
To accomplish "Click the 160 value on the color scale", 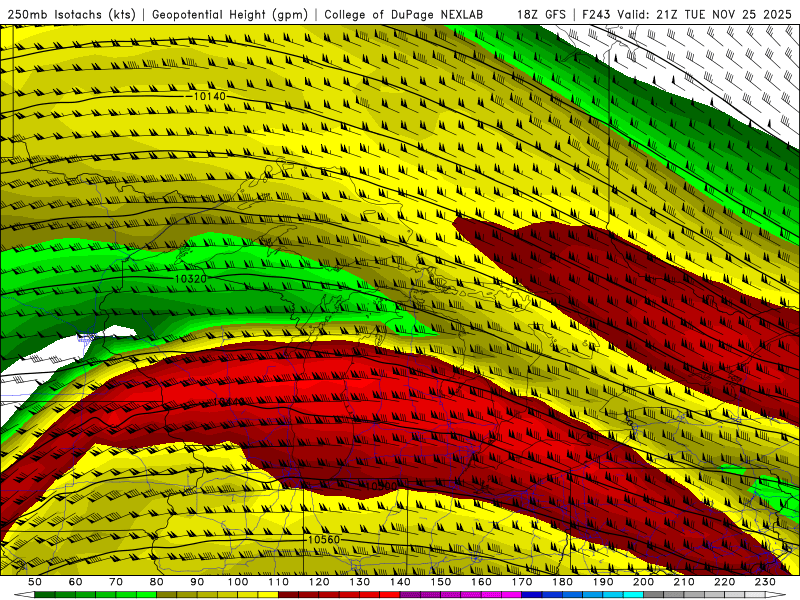I will pos(482,582).
